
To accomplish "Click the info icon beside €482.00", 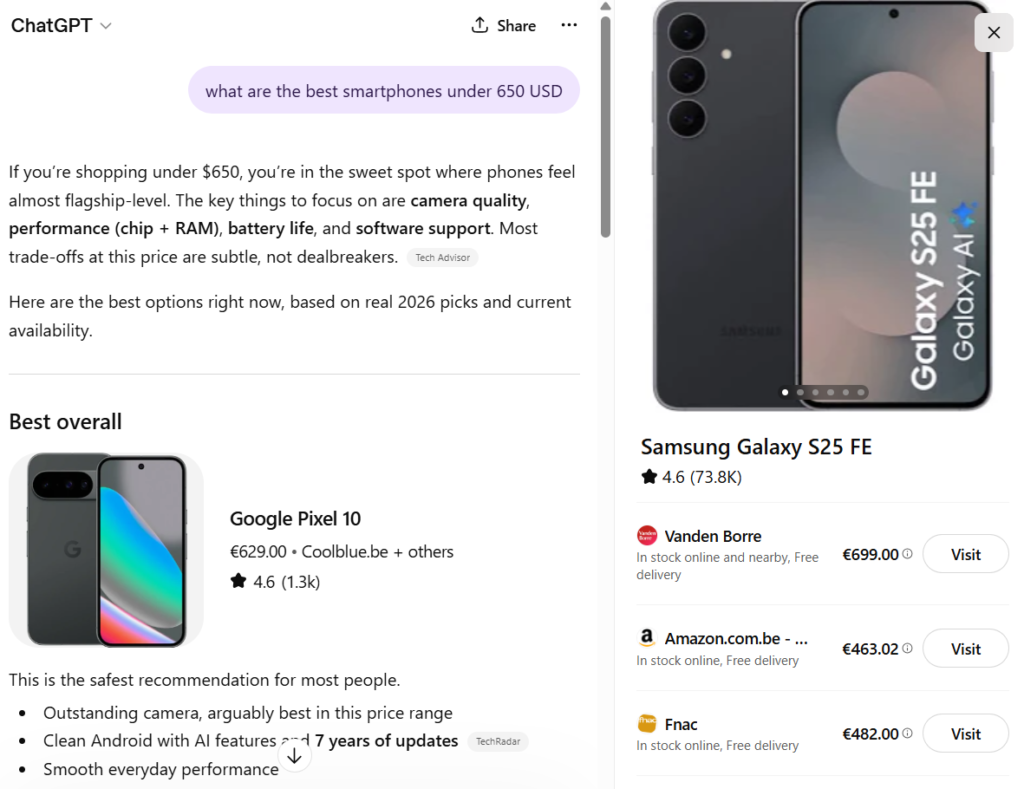I will (x=908, y=734).
